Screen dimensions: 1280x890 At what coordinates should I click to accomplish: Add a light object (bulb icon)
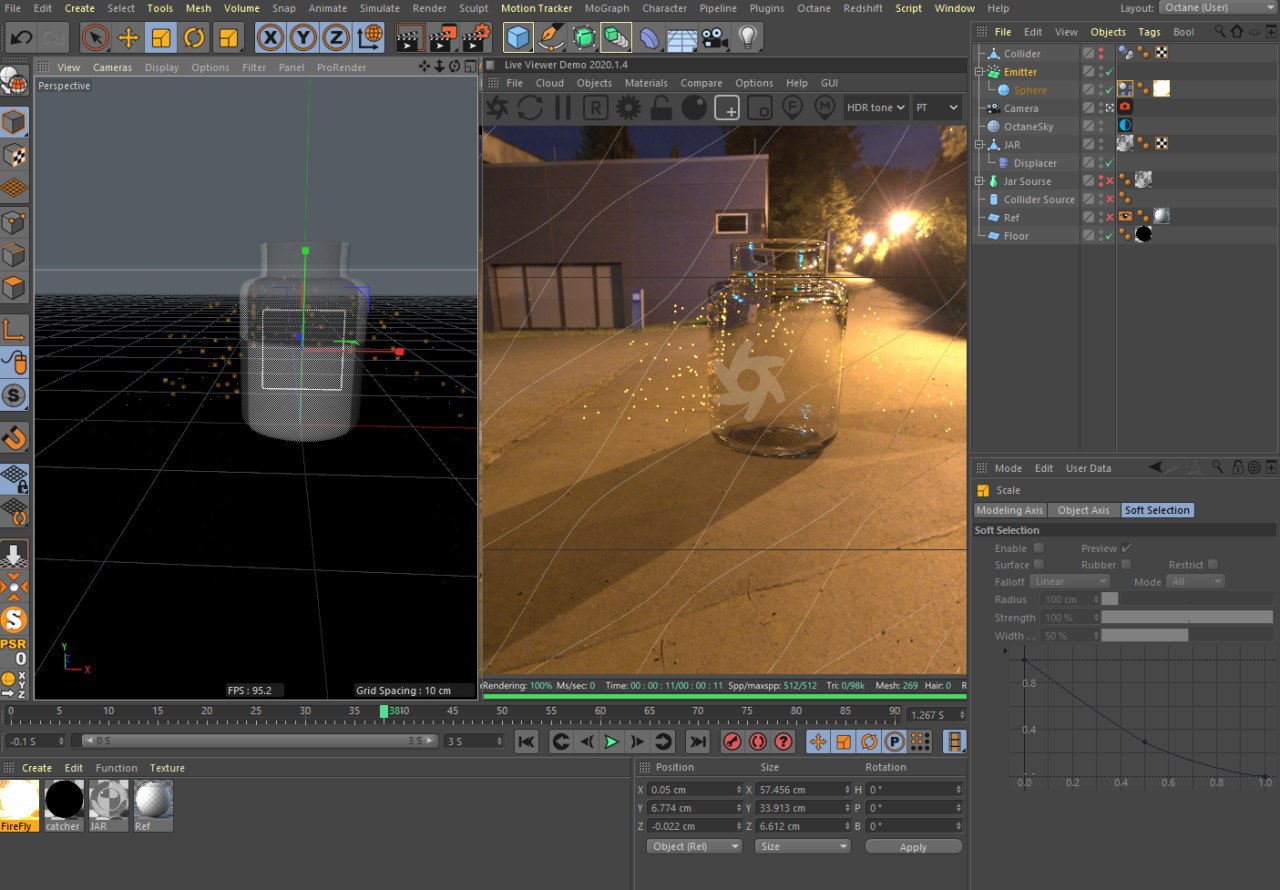[747, 39]
